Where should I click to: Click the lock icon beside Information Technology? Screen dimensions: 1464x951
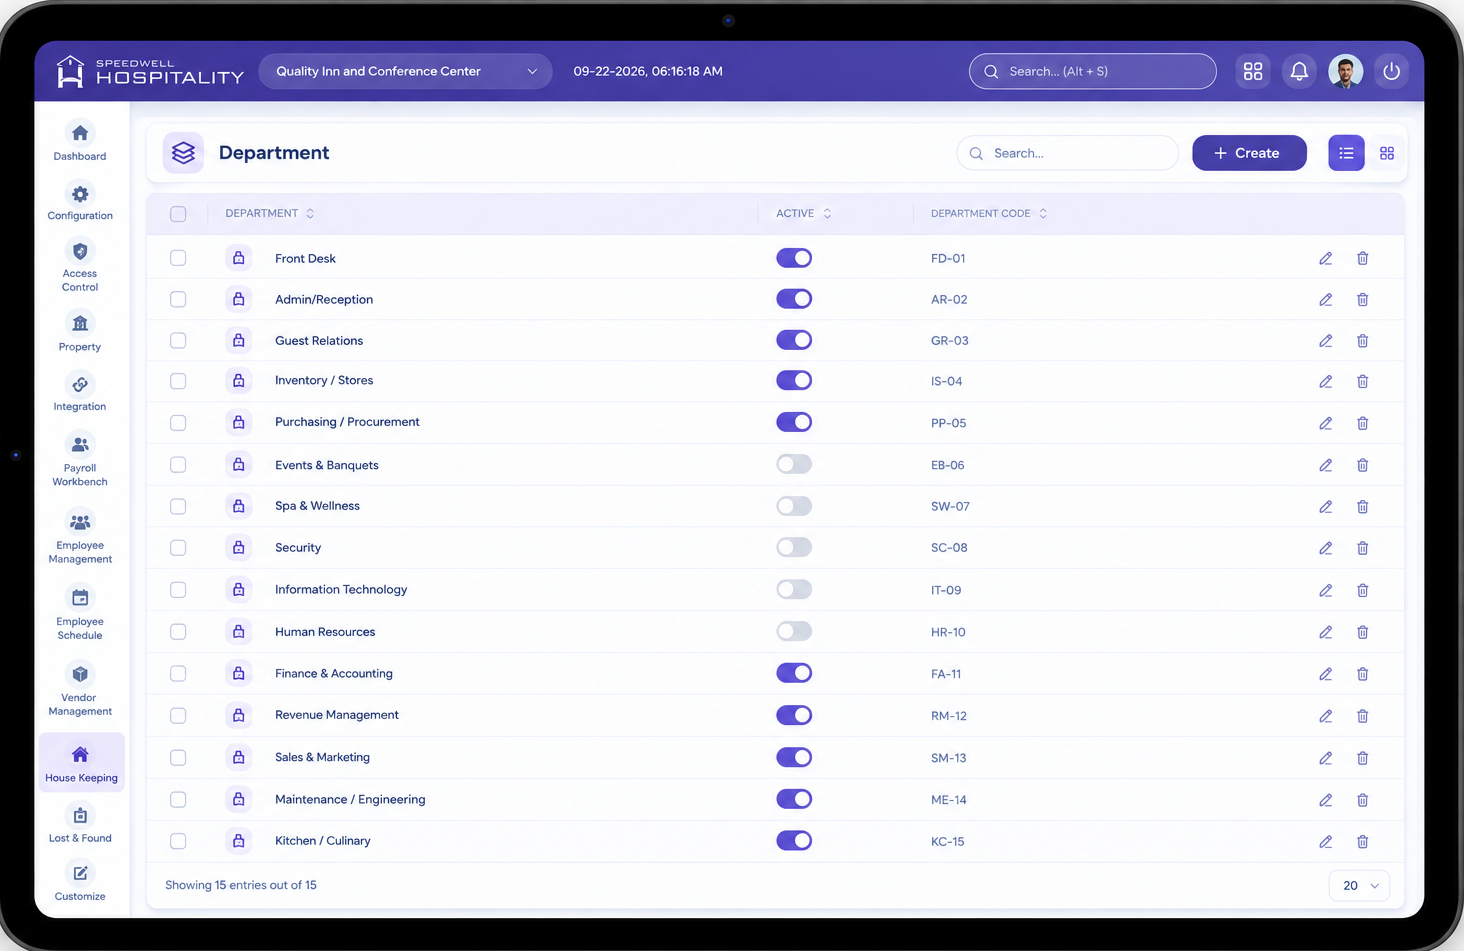238,590
